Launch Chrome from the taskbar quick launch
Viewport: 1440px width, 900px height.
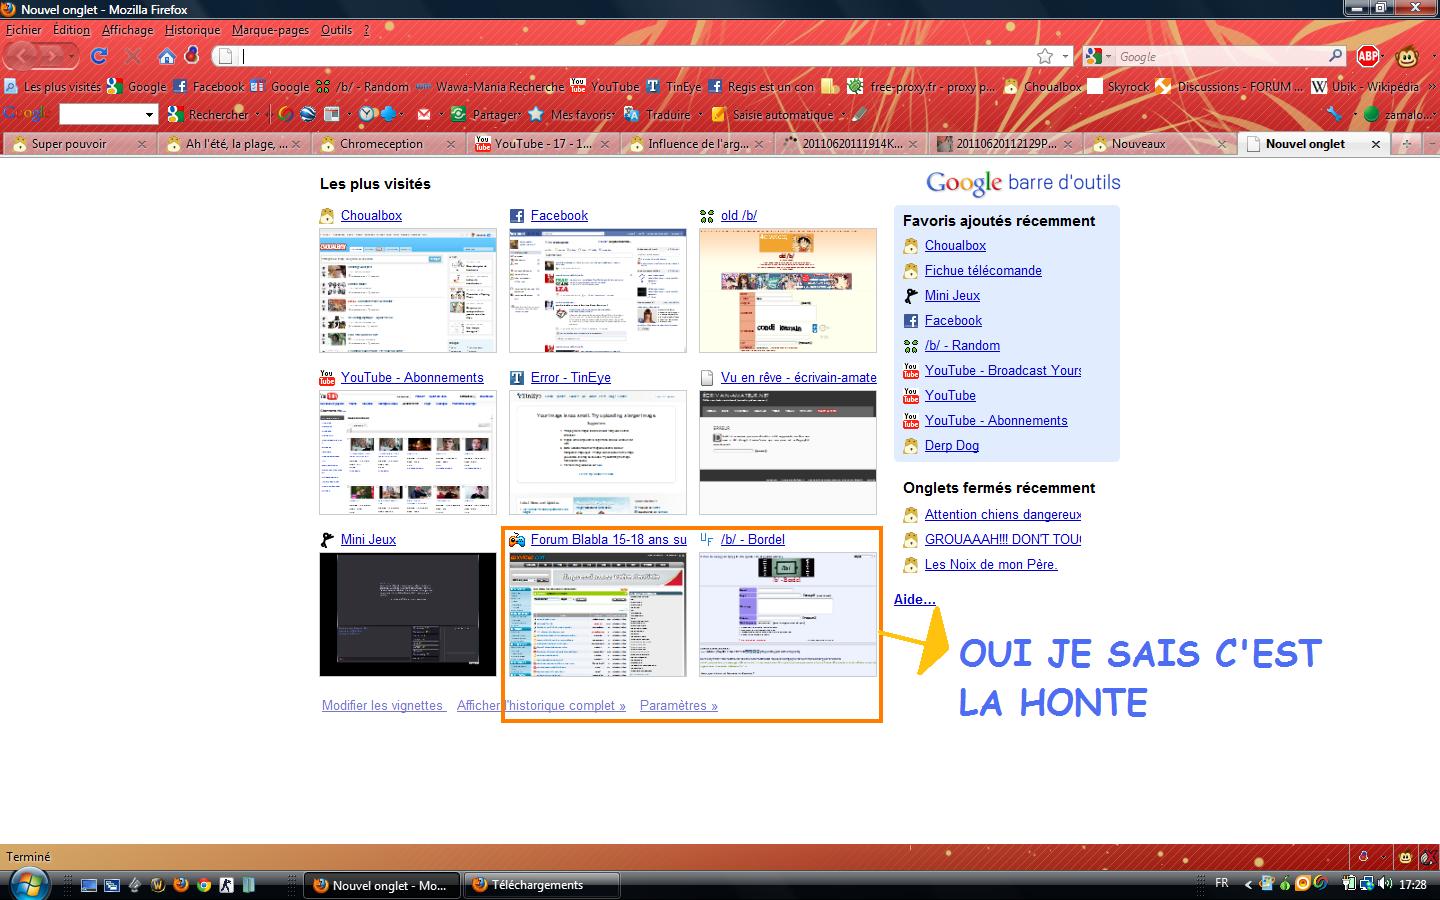click(x=203, y=884)
